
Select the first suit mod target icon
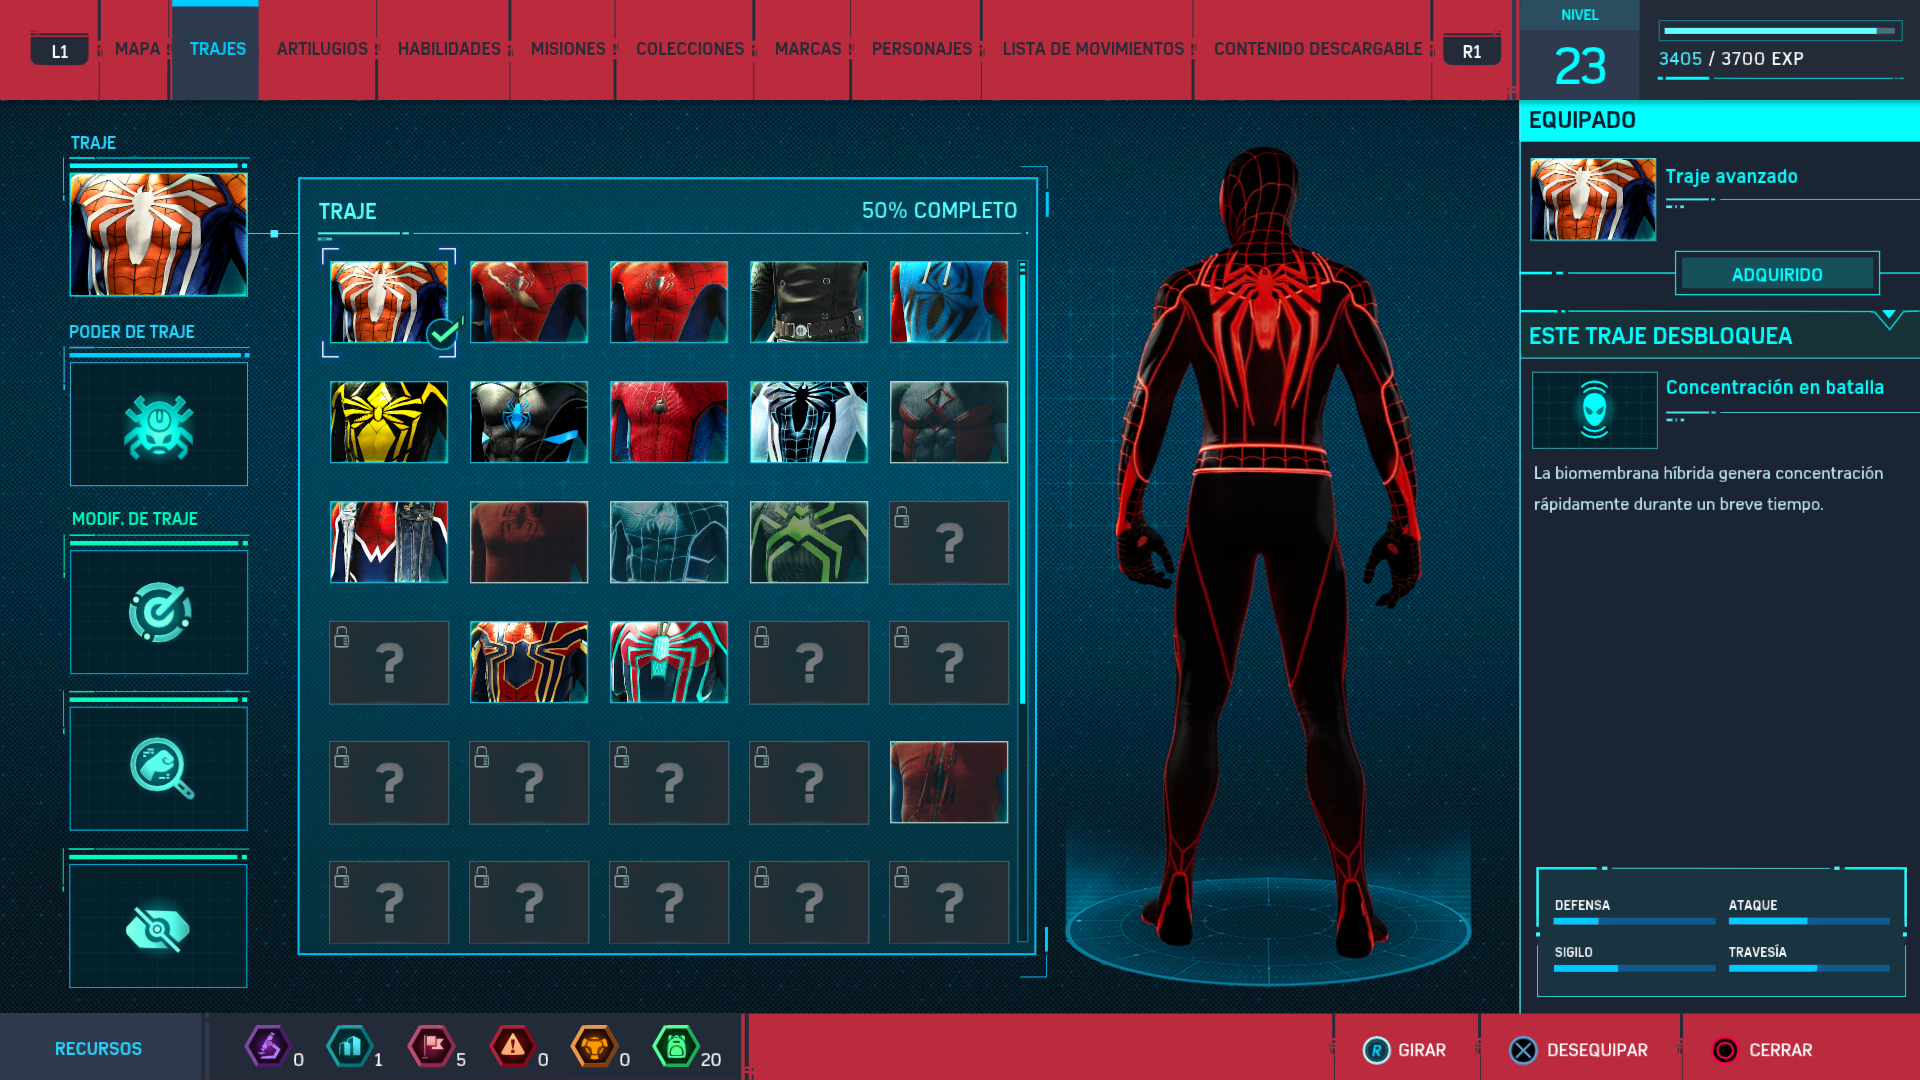158,612
